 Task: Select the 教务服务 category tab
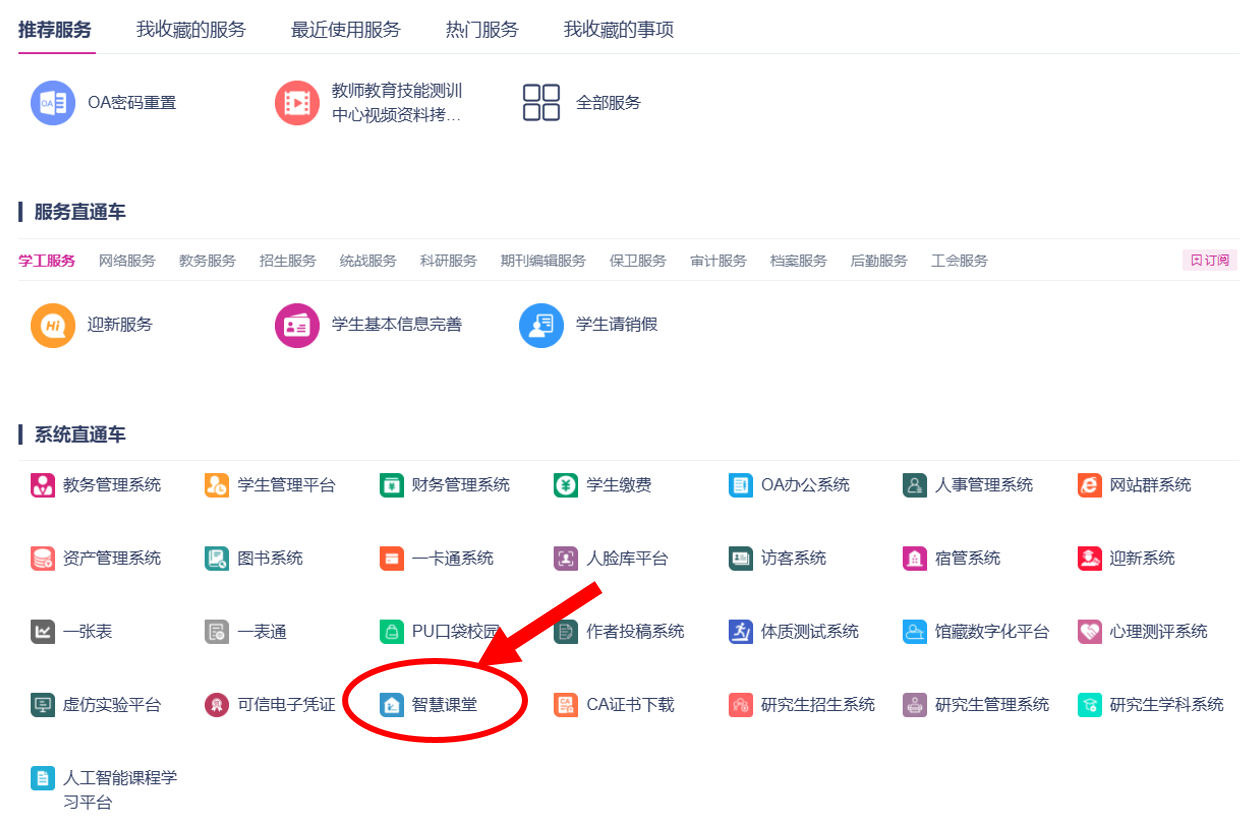(x=207, y=261)
